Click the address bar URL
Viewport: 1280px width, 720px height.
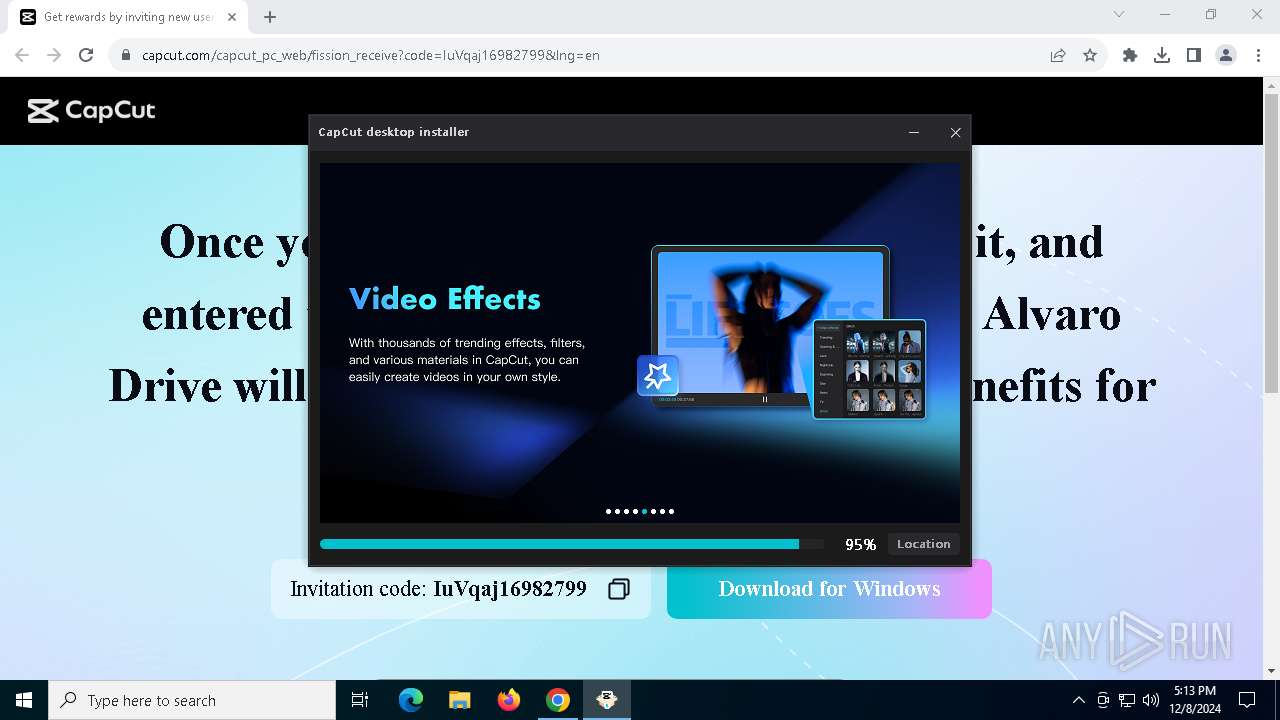click(x=371, y=55)
